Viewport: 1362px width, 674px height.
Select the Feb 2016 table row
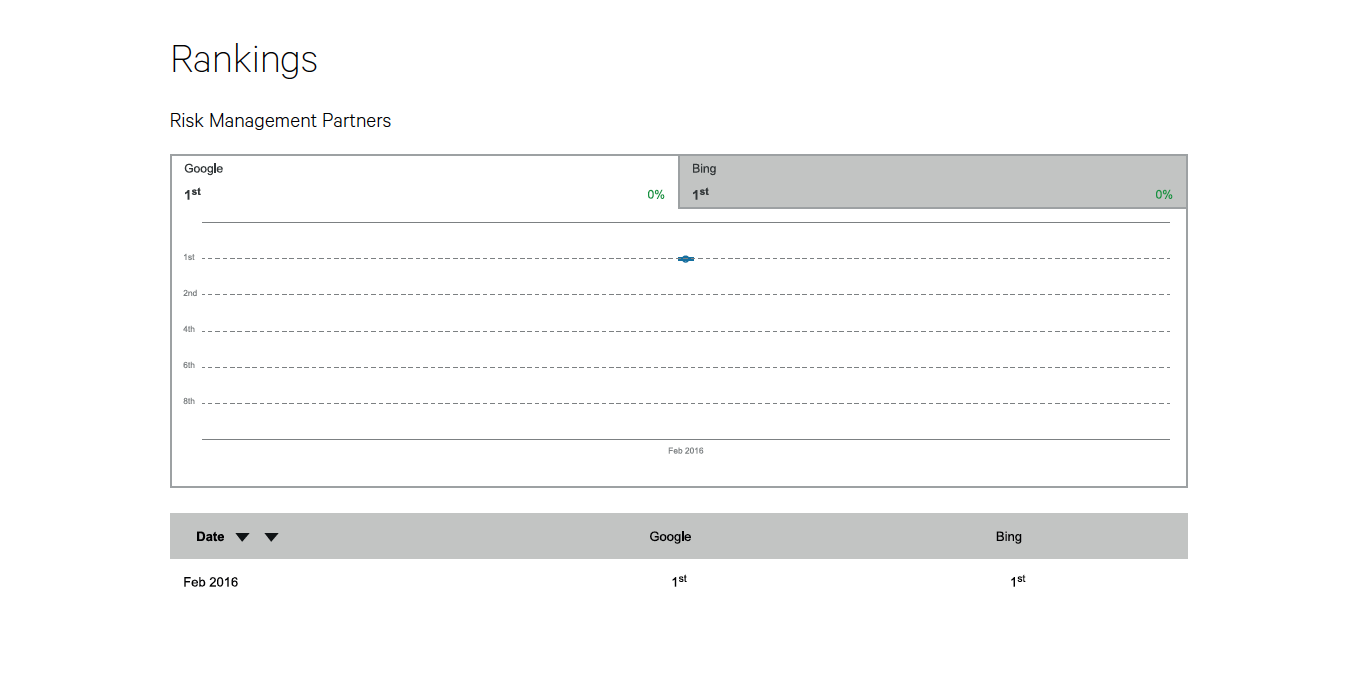coord(679,581)
